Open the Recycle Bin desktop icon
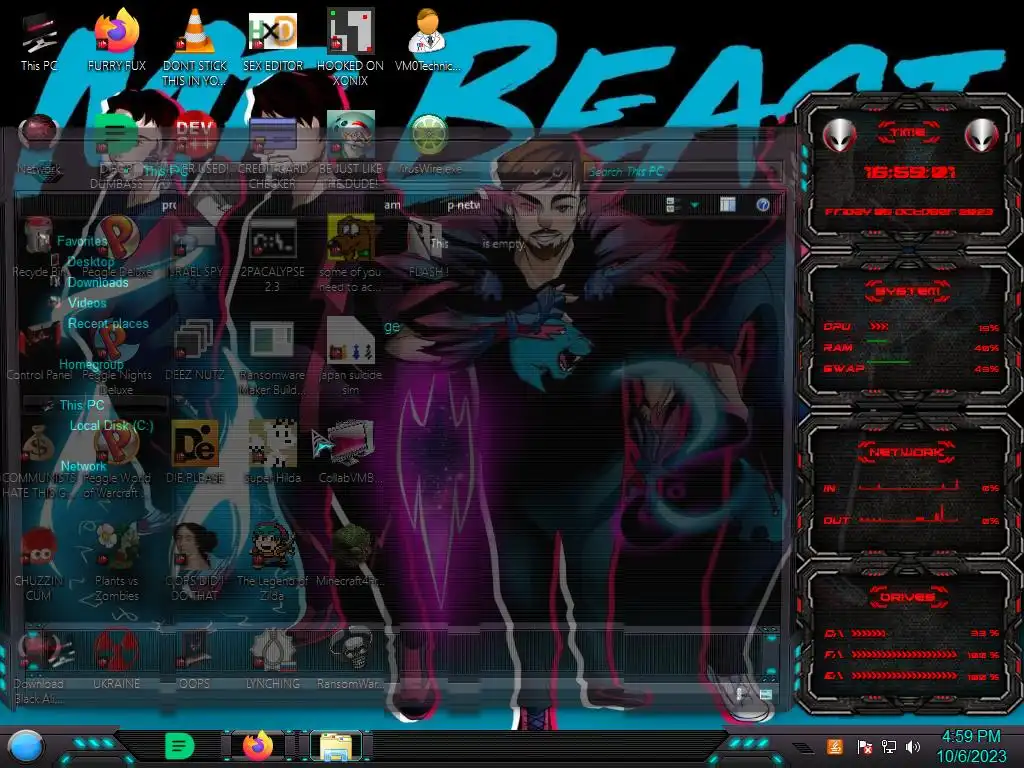This screenshot has height=768, width=1024. click(38, 248)
